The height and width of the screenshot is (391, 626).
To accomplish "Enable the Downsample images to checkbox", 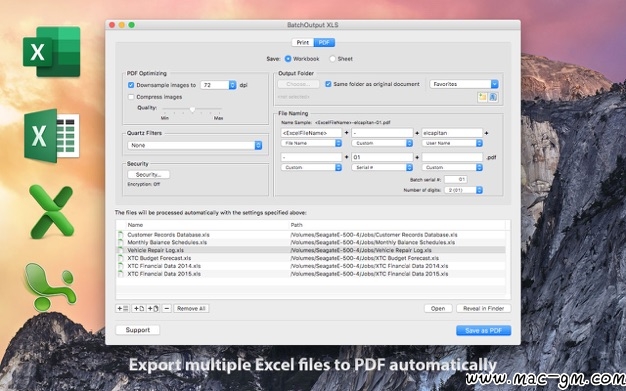I will (131, 85).
